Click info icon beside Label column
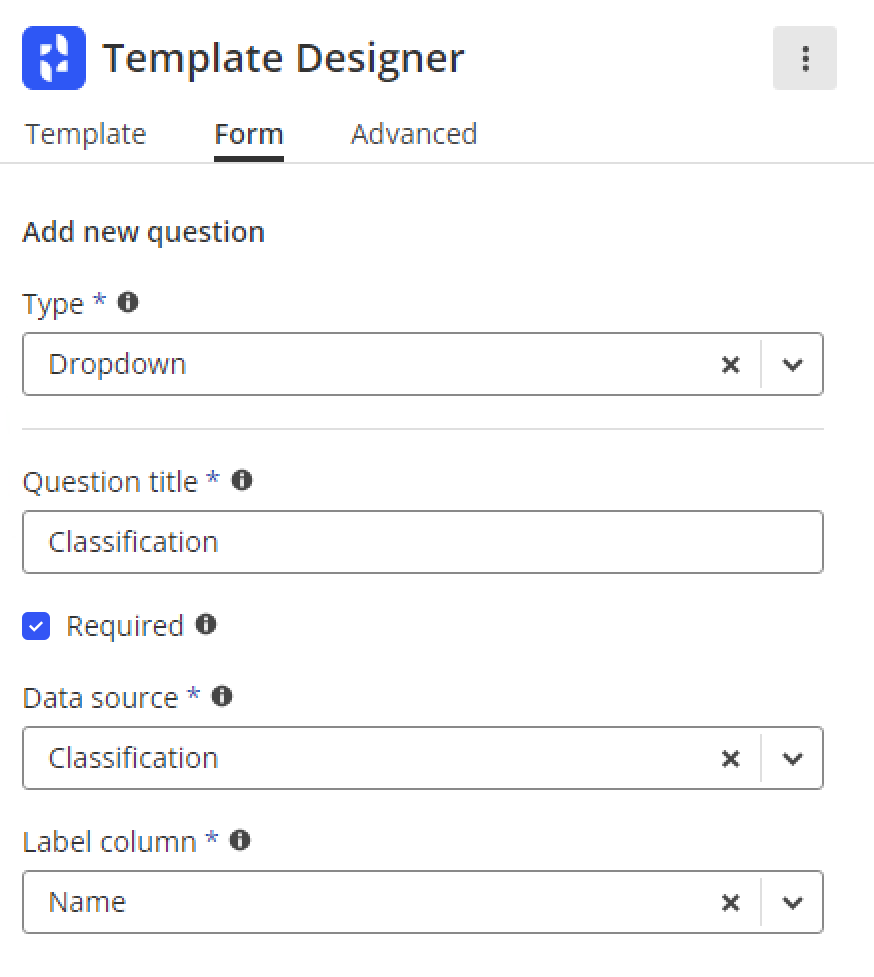This screenshot has height=977, width=874. (x=240, y=841)
